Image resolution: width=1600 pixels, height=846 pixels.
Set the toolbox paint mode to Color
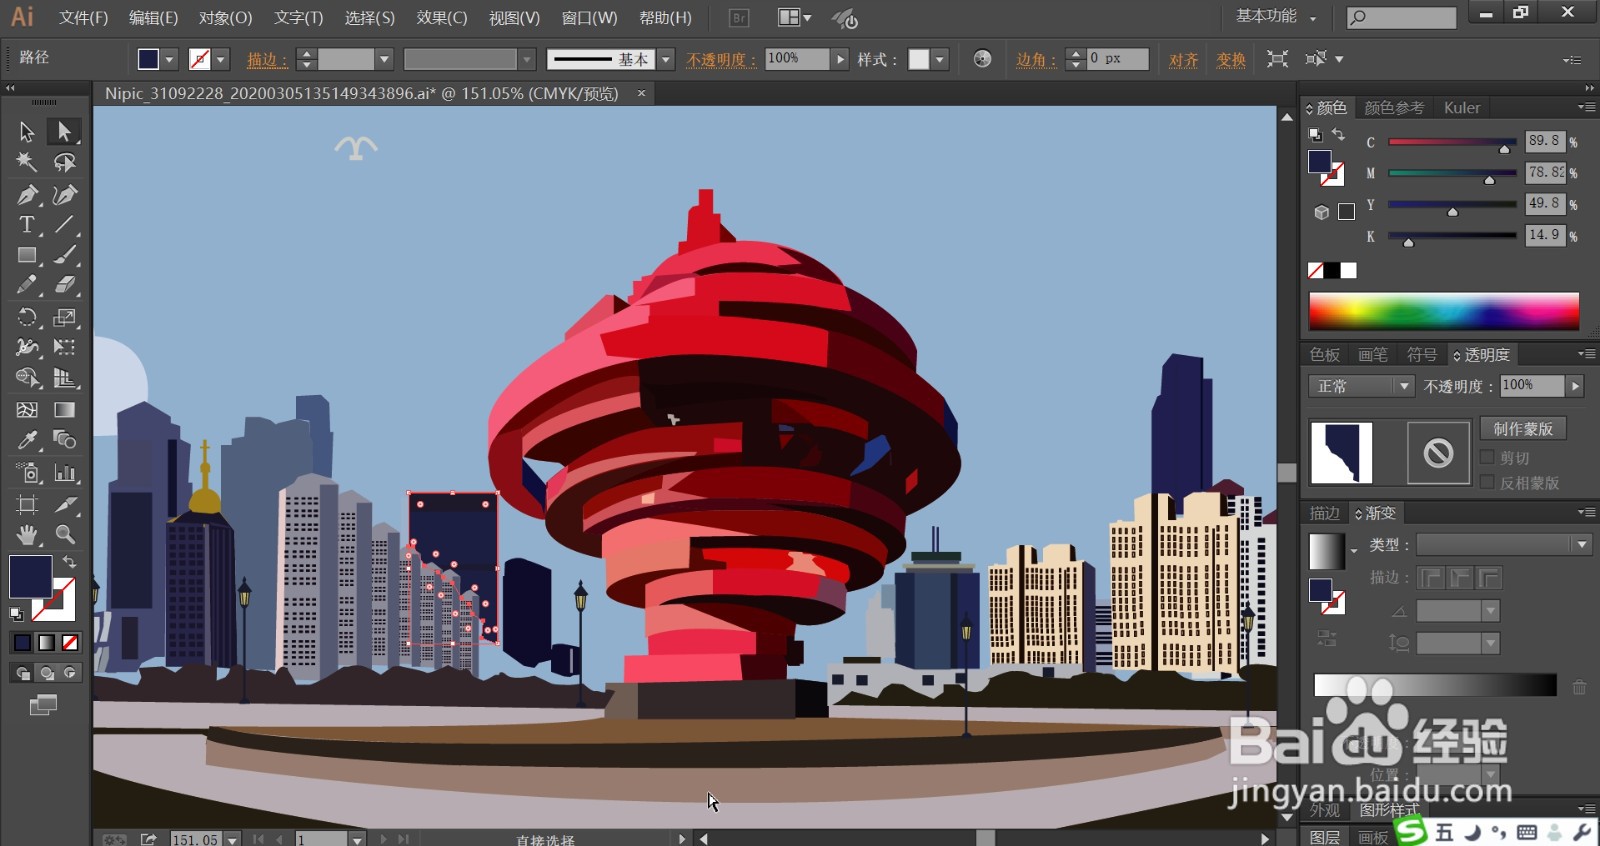[x=22, y=642]
